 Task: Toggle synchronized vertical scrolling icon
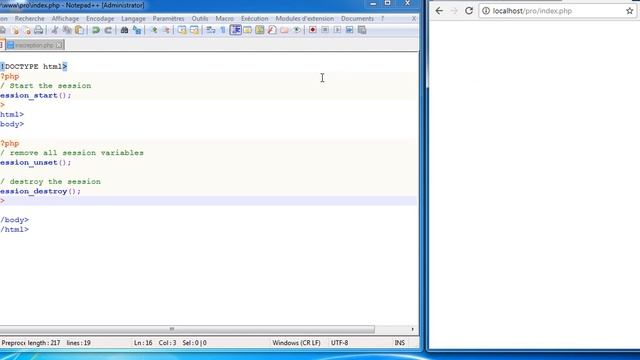[182, 30]
